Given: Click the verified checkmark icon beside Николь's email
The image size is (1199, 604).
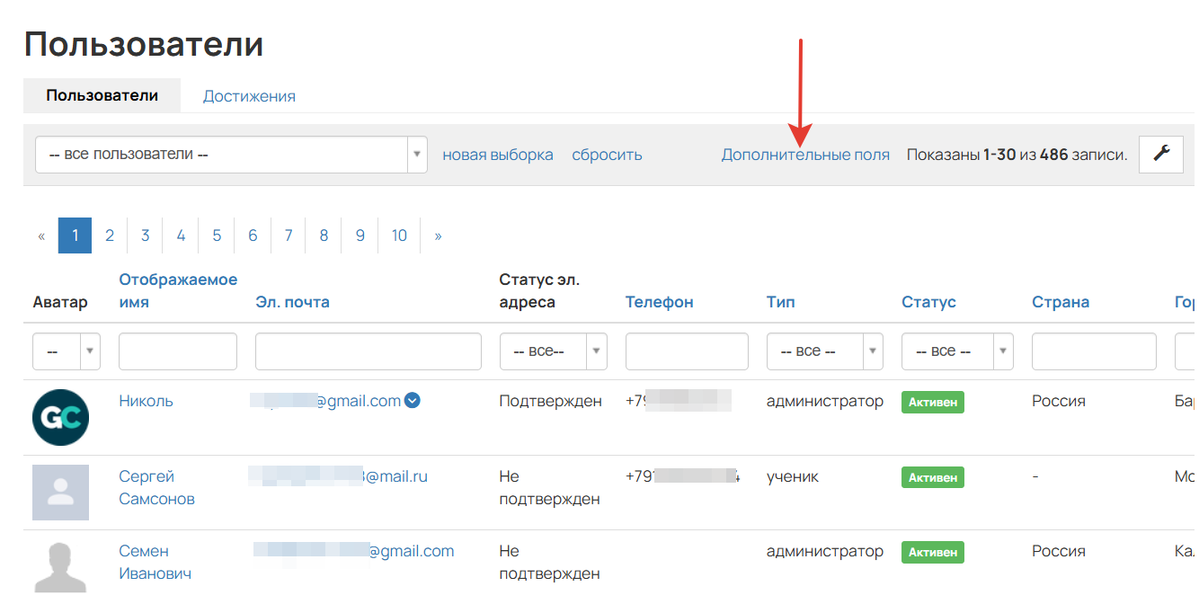Looking at the screenshot, I should tap(412, 401).
